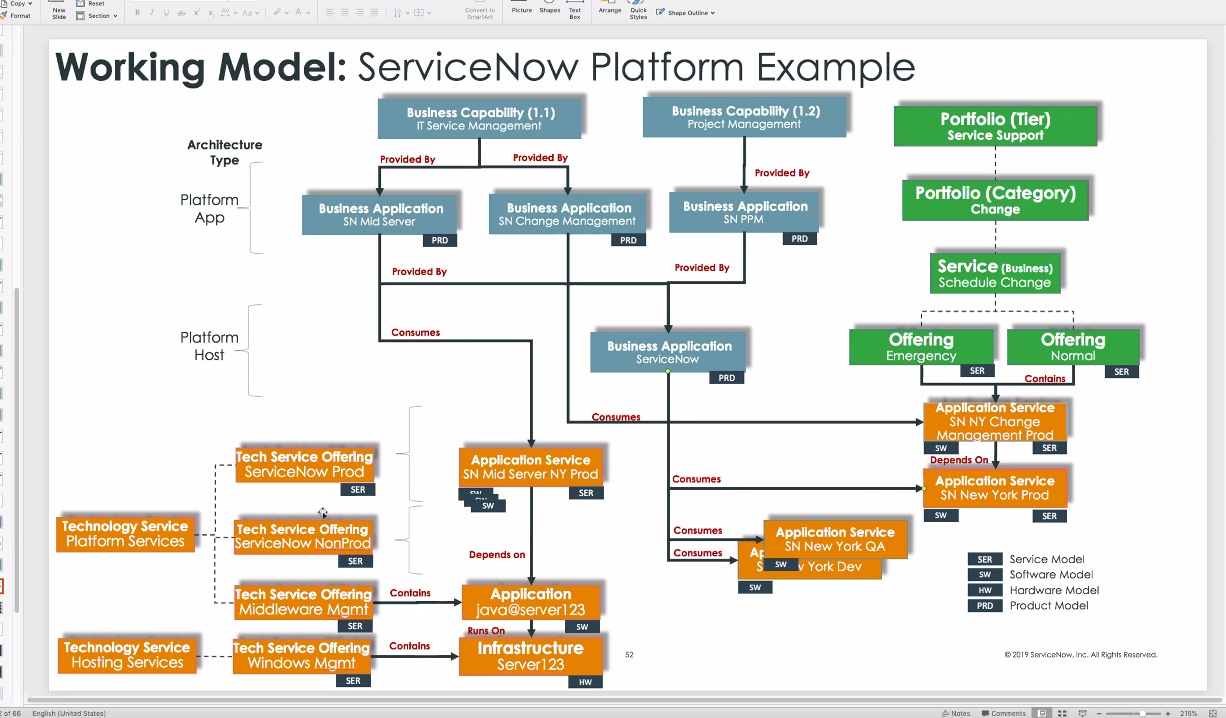Select SN PPM application box
Screen dimensions: 1226x718
tap(745, 212)
